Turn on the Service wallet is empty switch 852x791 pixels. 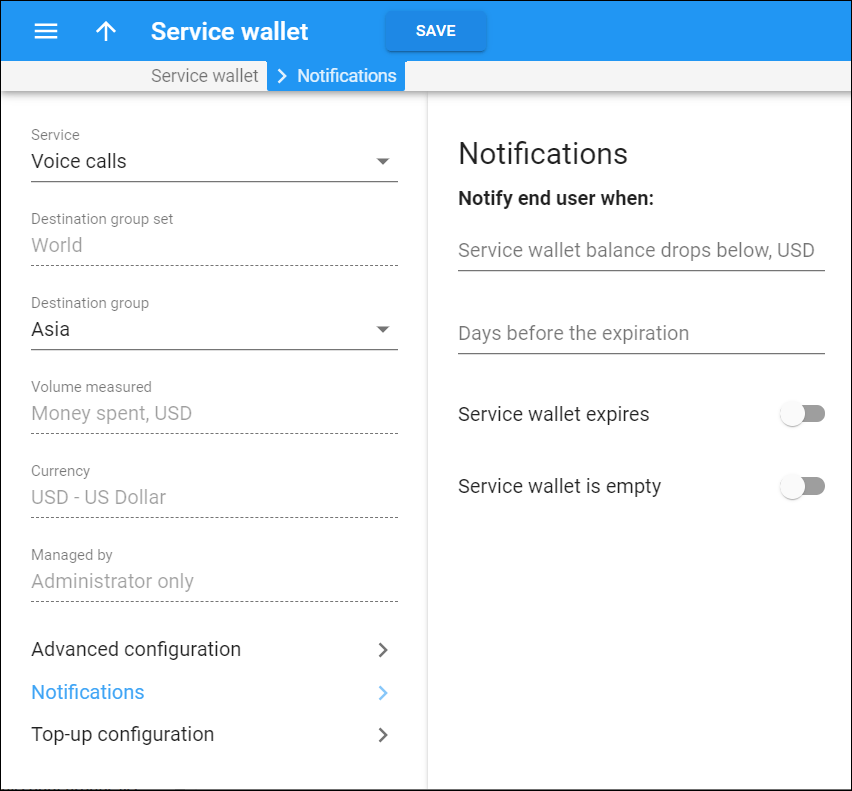pos(803,486)
